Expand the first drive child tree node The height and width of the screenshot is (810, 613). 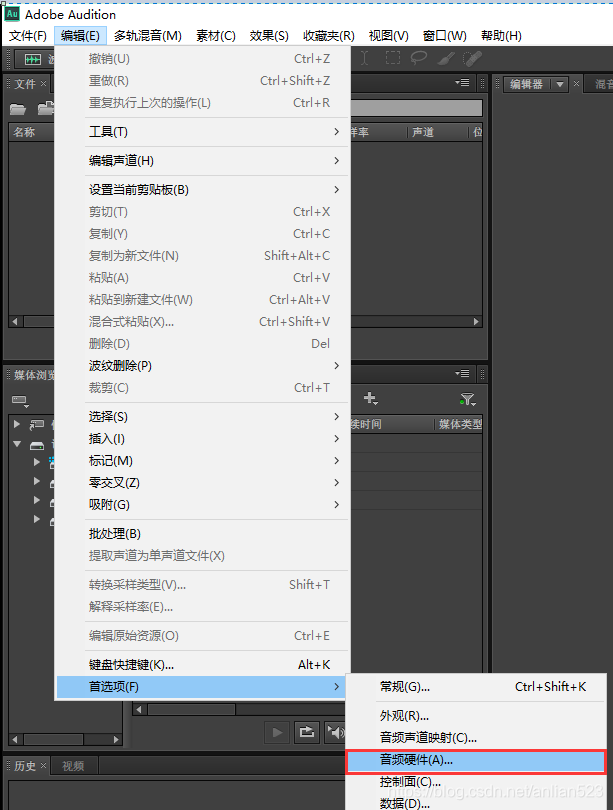pos(37,462)
